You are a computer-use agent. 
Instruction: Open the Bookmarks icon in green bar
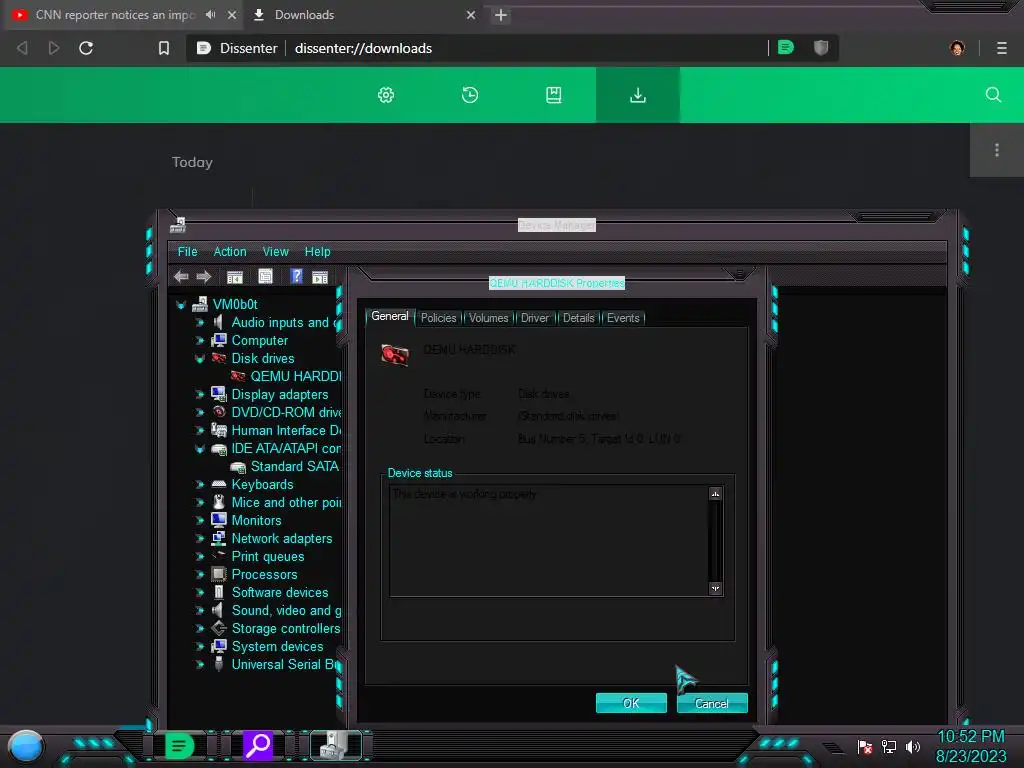[554, 95]
